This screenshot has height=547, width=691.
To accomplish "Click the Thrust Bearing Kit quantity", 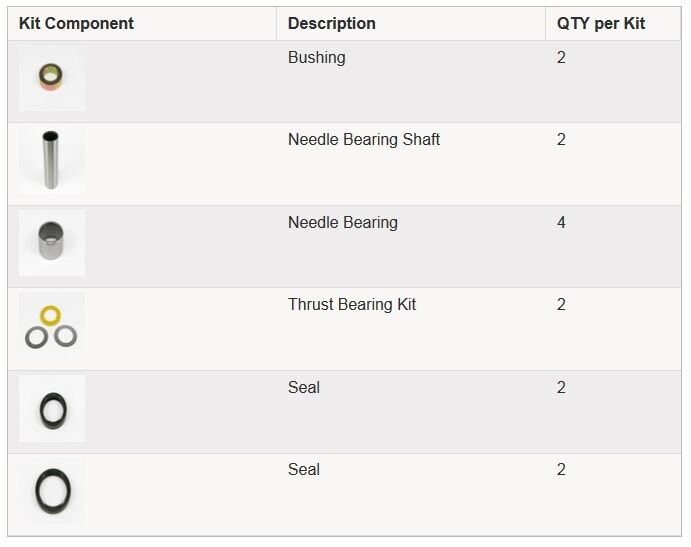I will point(561,305).
